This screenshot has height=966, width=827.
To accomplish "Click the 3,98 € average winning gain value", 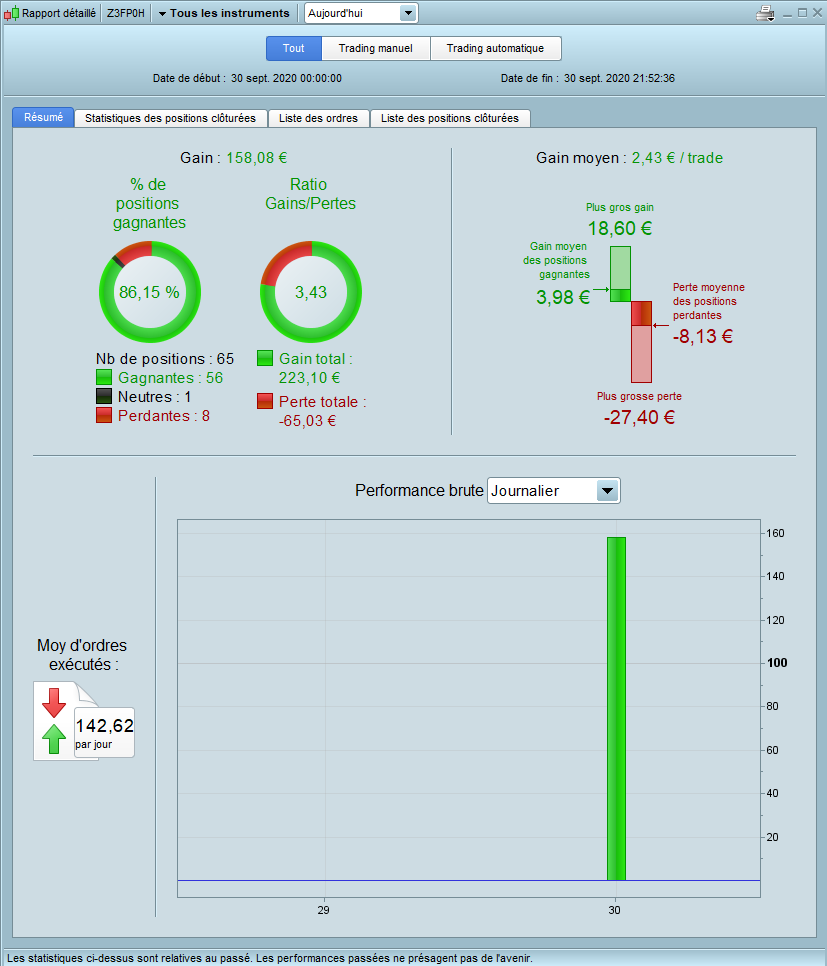I will click(563, 298).
